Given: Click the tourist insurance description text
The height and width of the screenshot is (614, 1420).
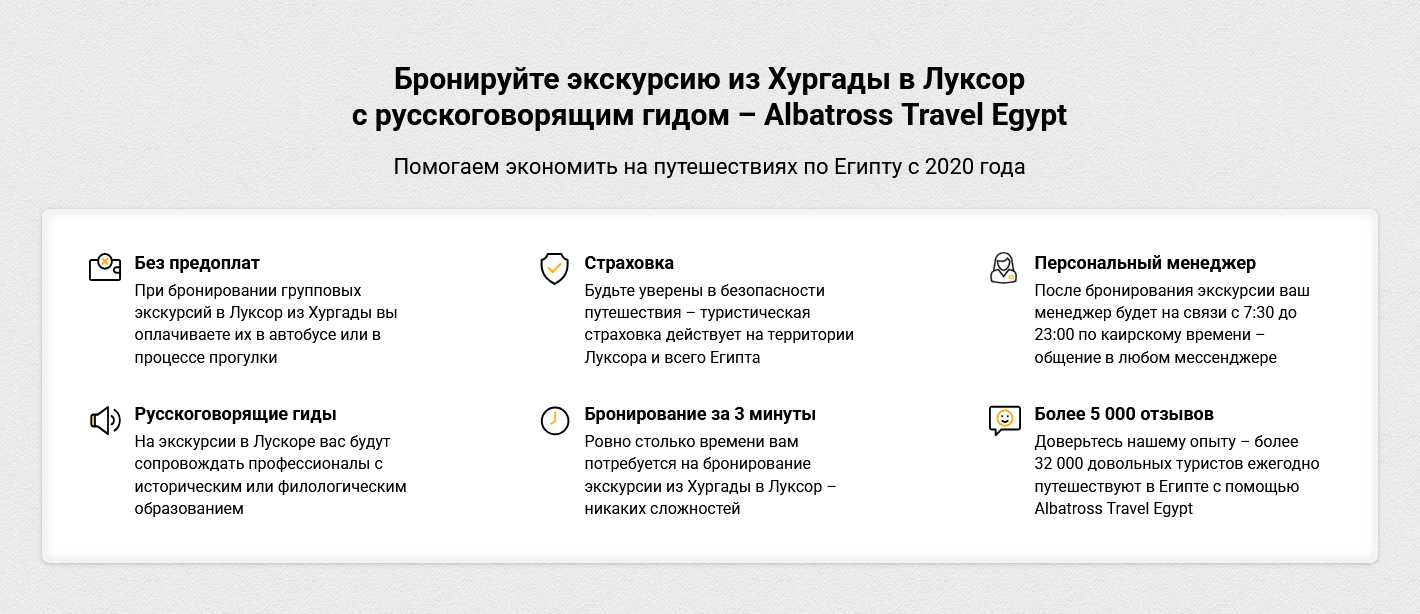Looking at the screenshot, I should click(x=718, y=324).
